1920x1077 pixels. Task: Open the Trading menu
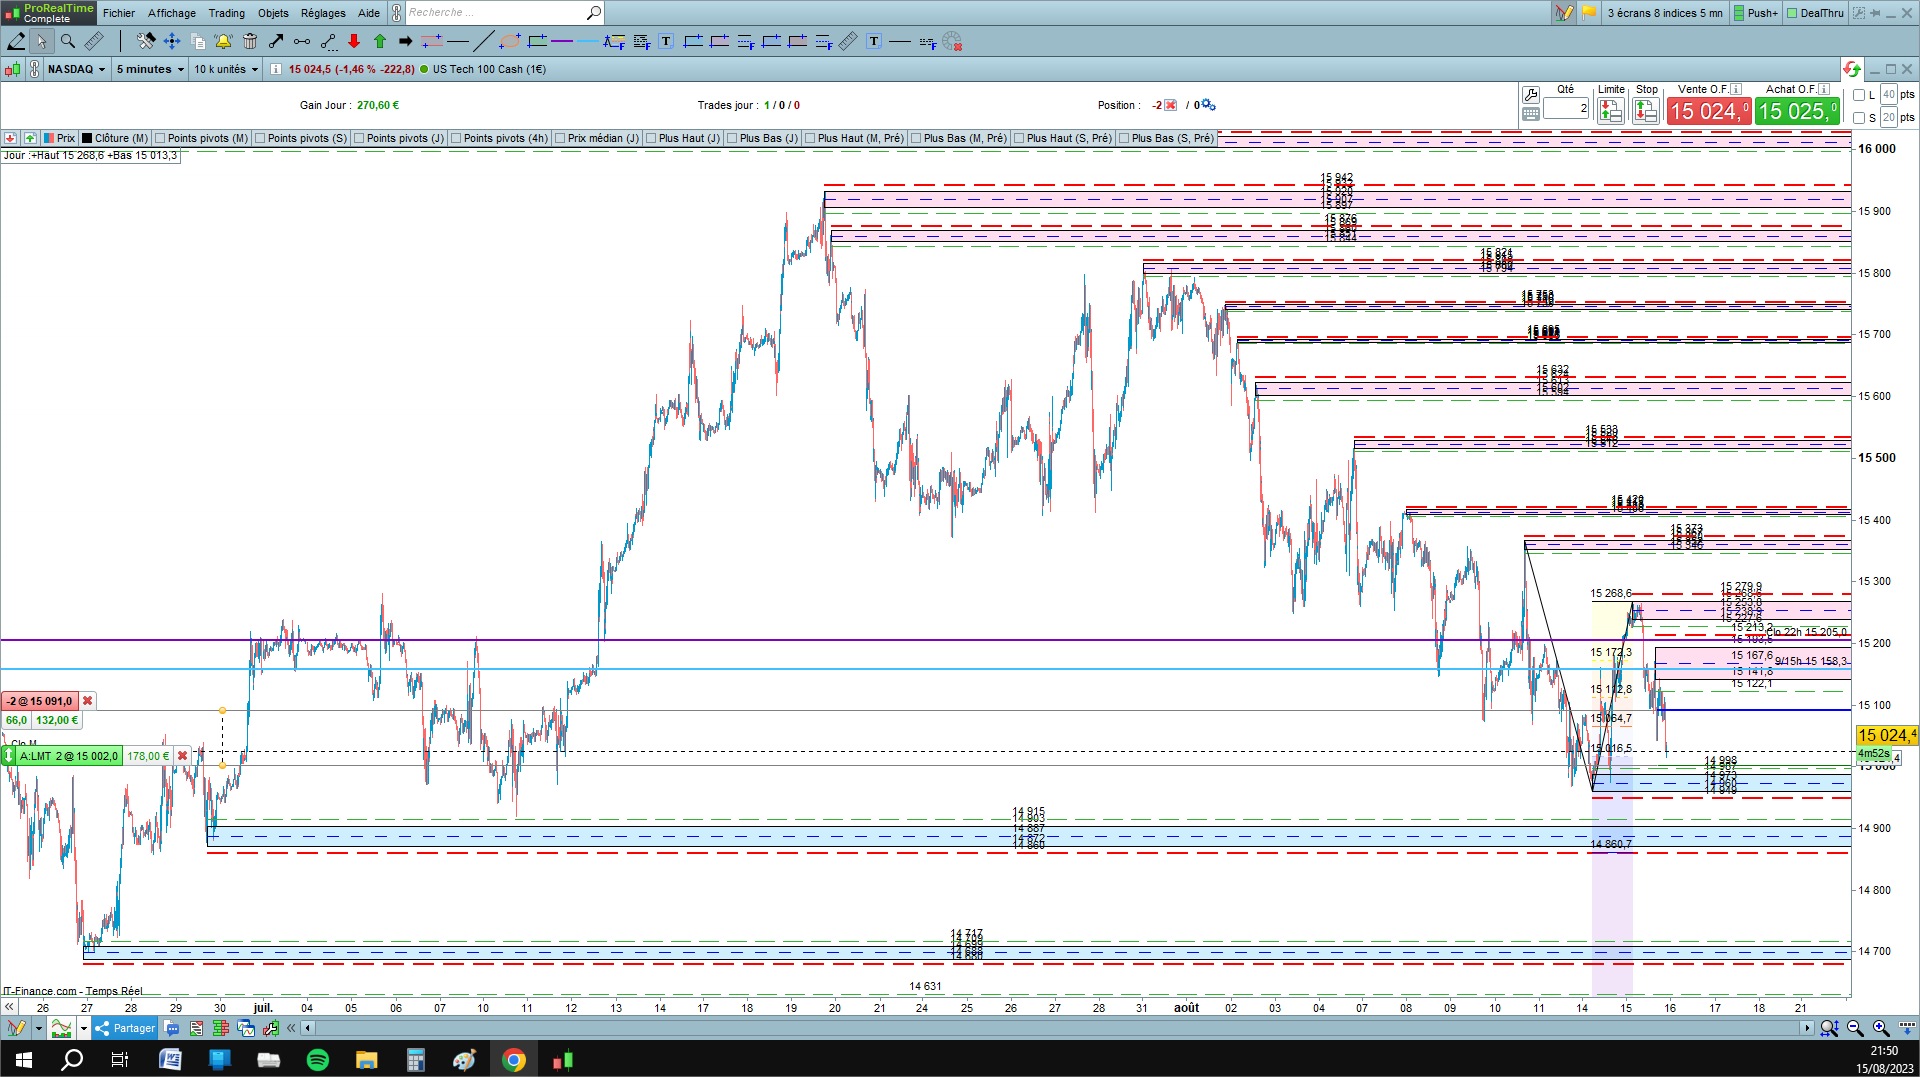point(226,13)
